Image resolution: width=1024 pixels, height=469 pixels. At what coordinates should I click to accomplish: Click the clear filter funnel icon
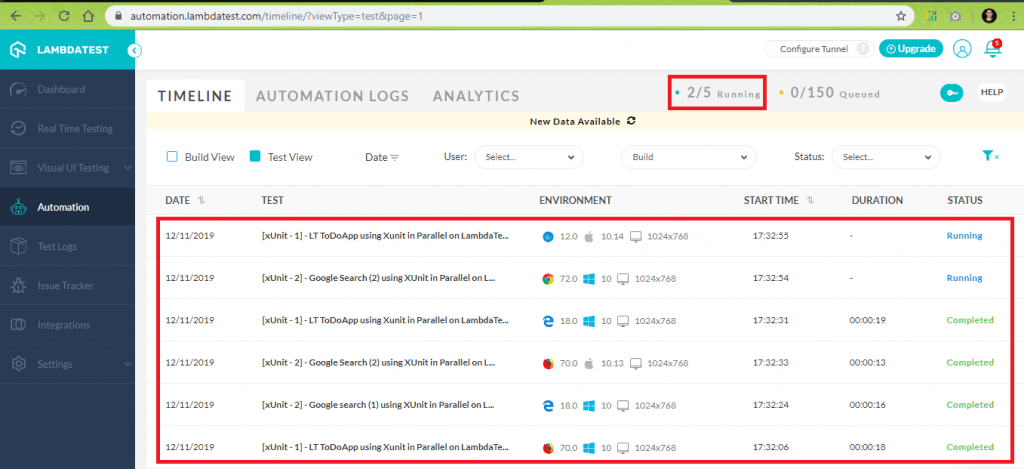(990, 156)
